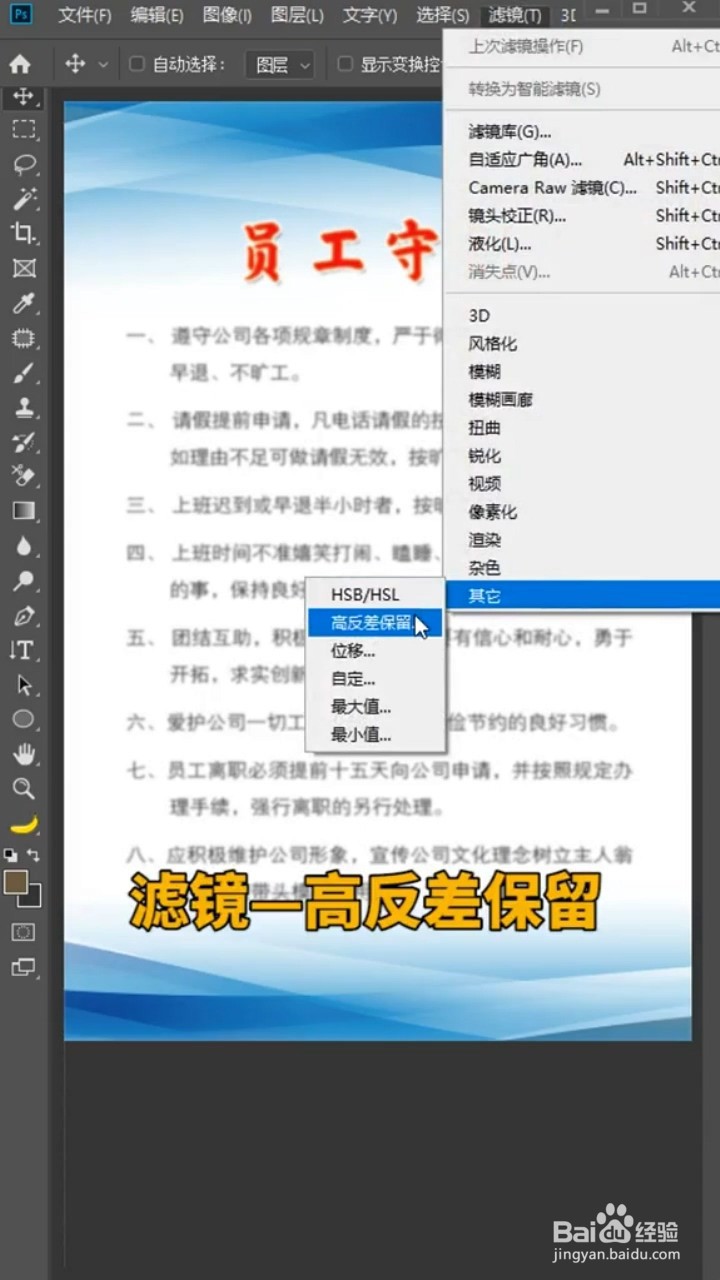Select the Pen tool
Image resolution: width=720 pixels, height=1280 pixels.
(x=24, y=615)
